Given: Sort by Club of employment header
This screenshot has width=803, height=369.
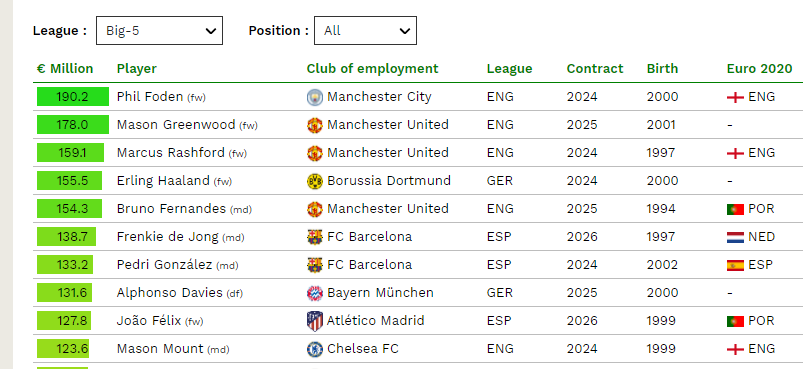Looking at the screenshot, I should point(372,69).
